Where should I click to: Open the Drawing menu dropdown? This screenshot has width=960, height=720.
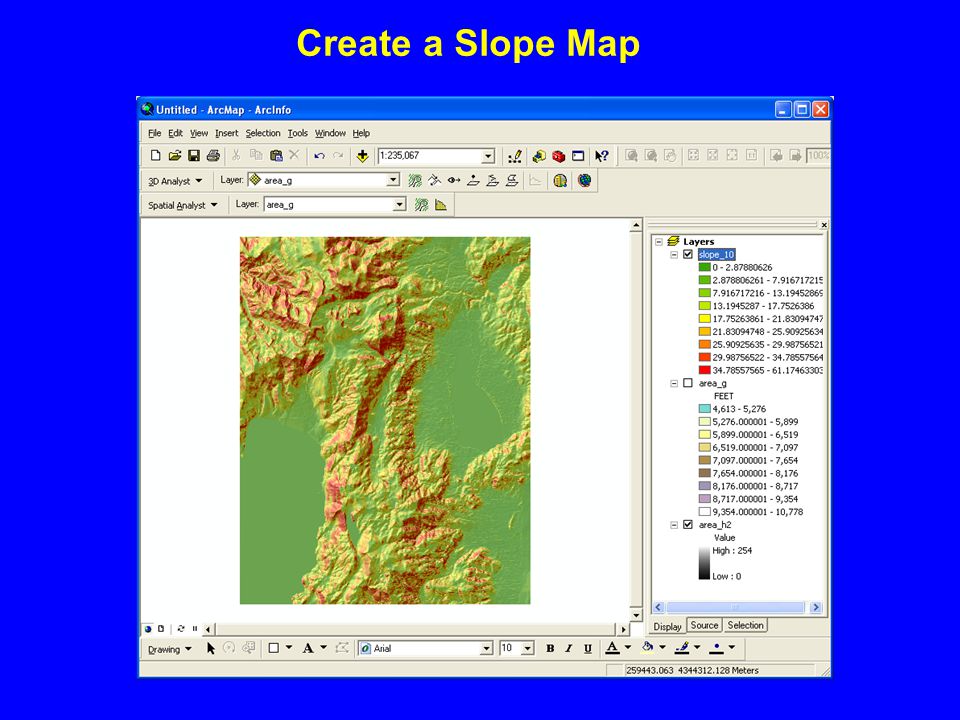[x=170, y=649]
